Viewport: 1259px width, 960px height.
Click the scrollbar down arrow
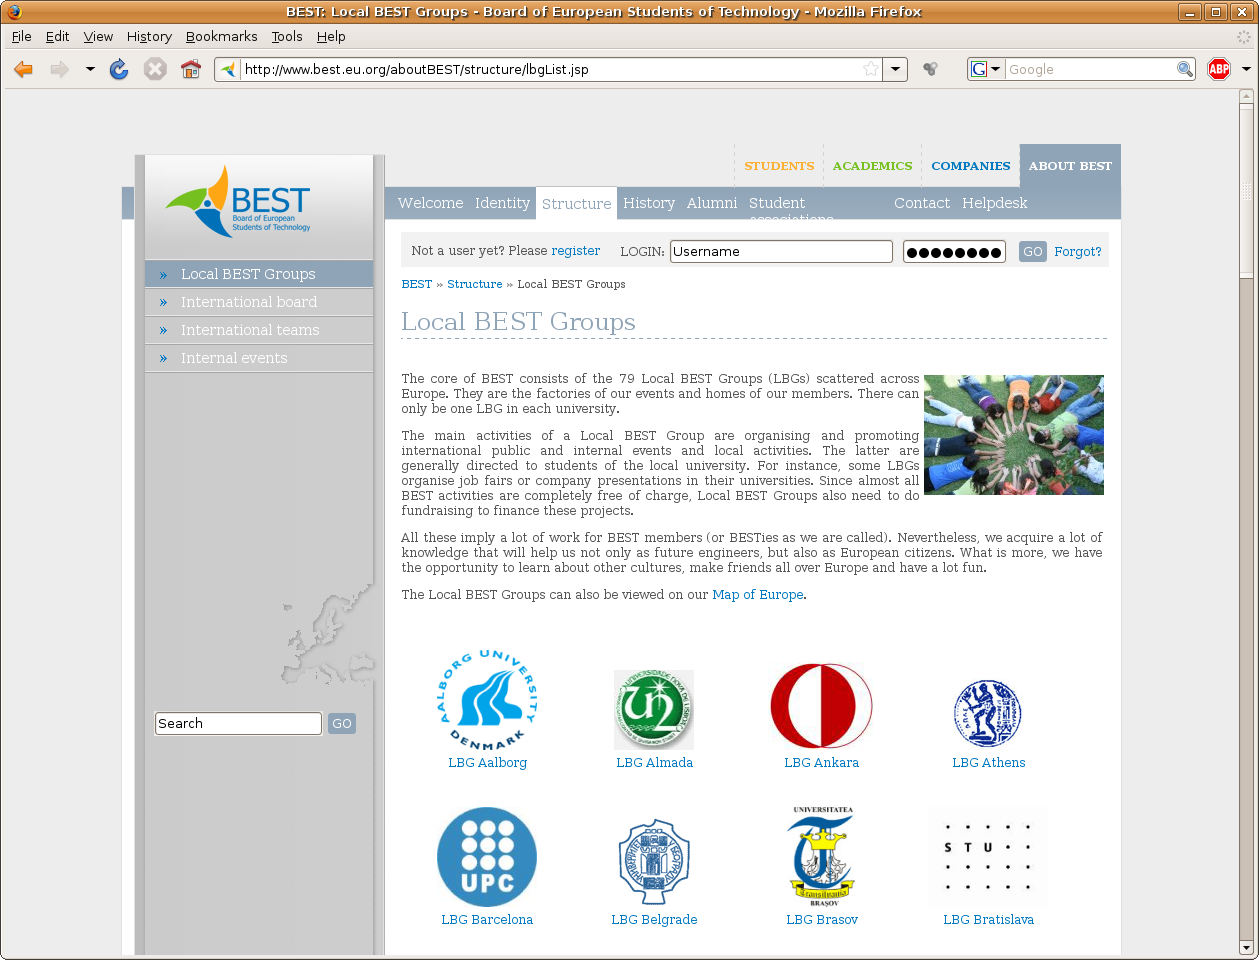pos(1246,947)
